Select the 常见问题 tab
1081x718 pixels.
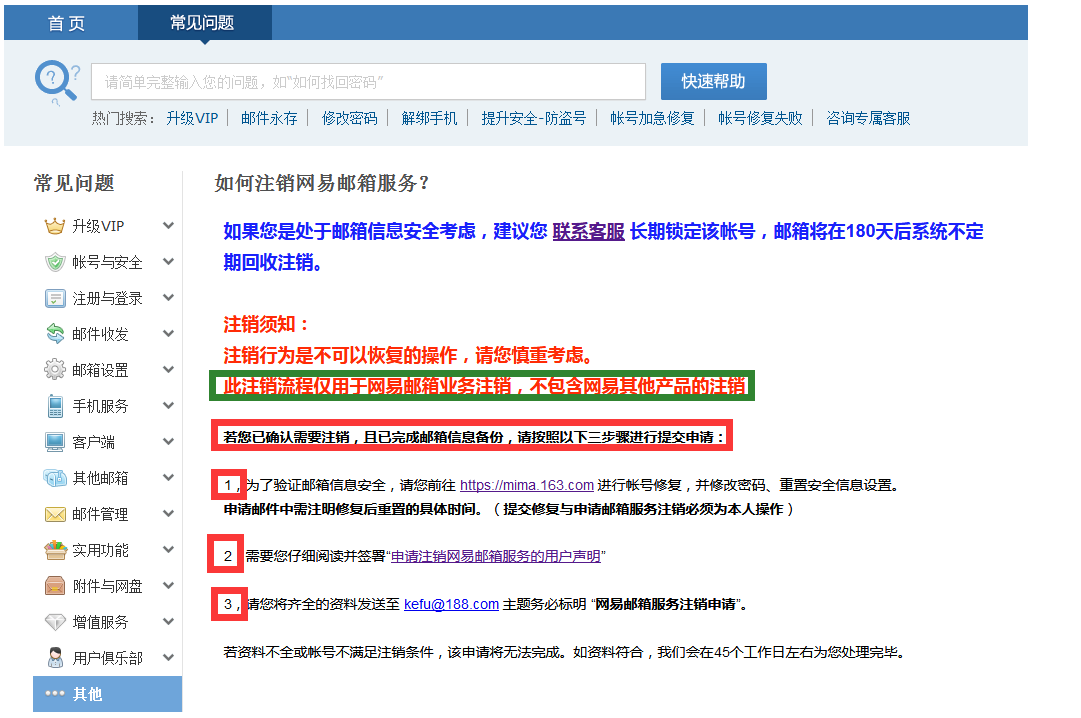click(204, 23)
